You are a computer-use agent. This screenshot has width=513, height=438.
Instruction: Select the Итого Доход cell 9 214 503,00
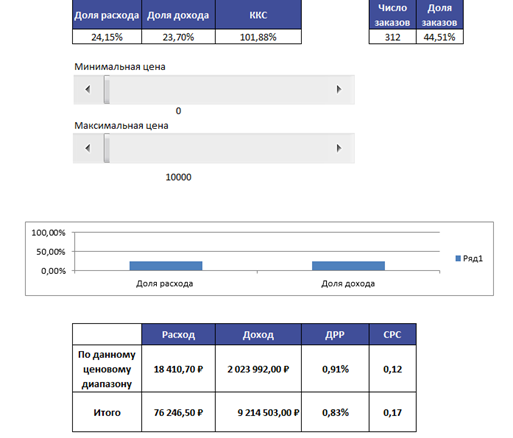pos(258,412)
